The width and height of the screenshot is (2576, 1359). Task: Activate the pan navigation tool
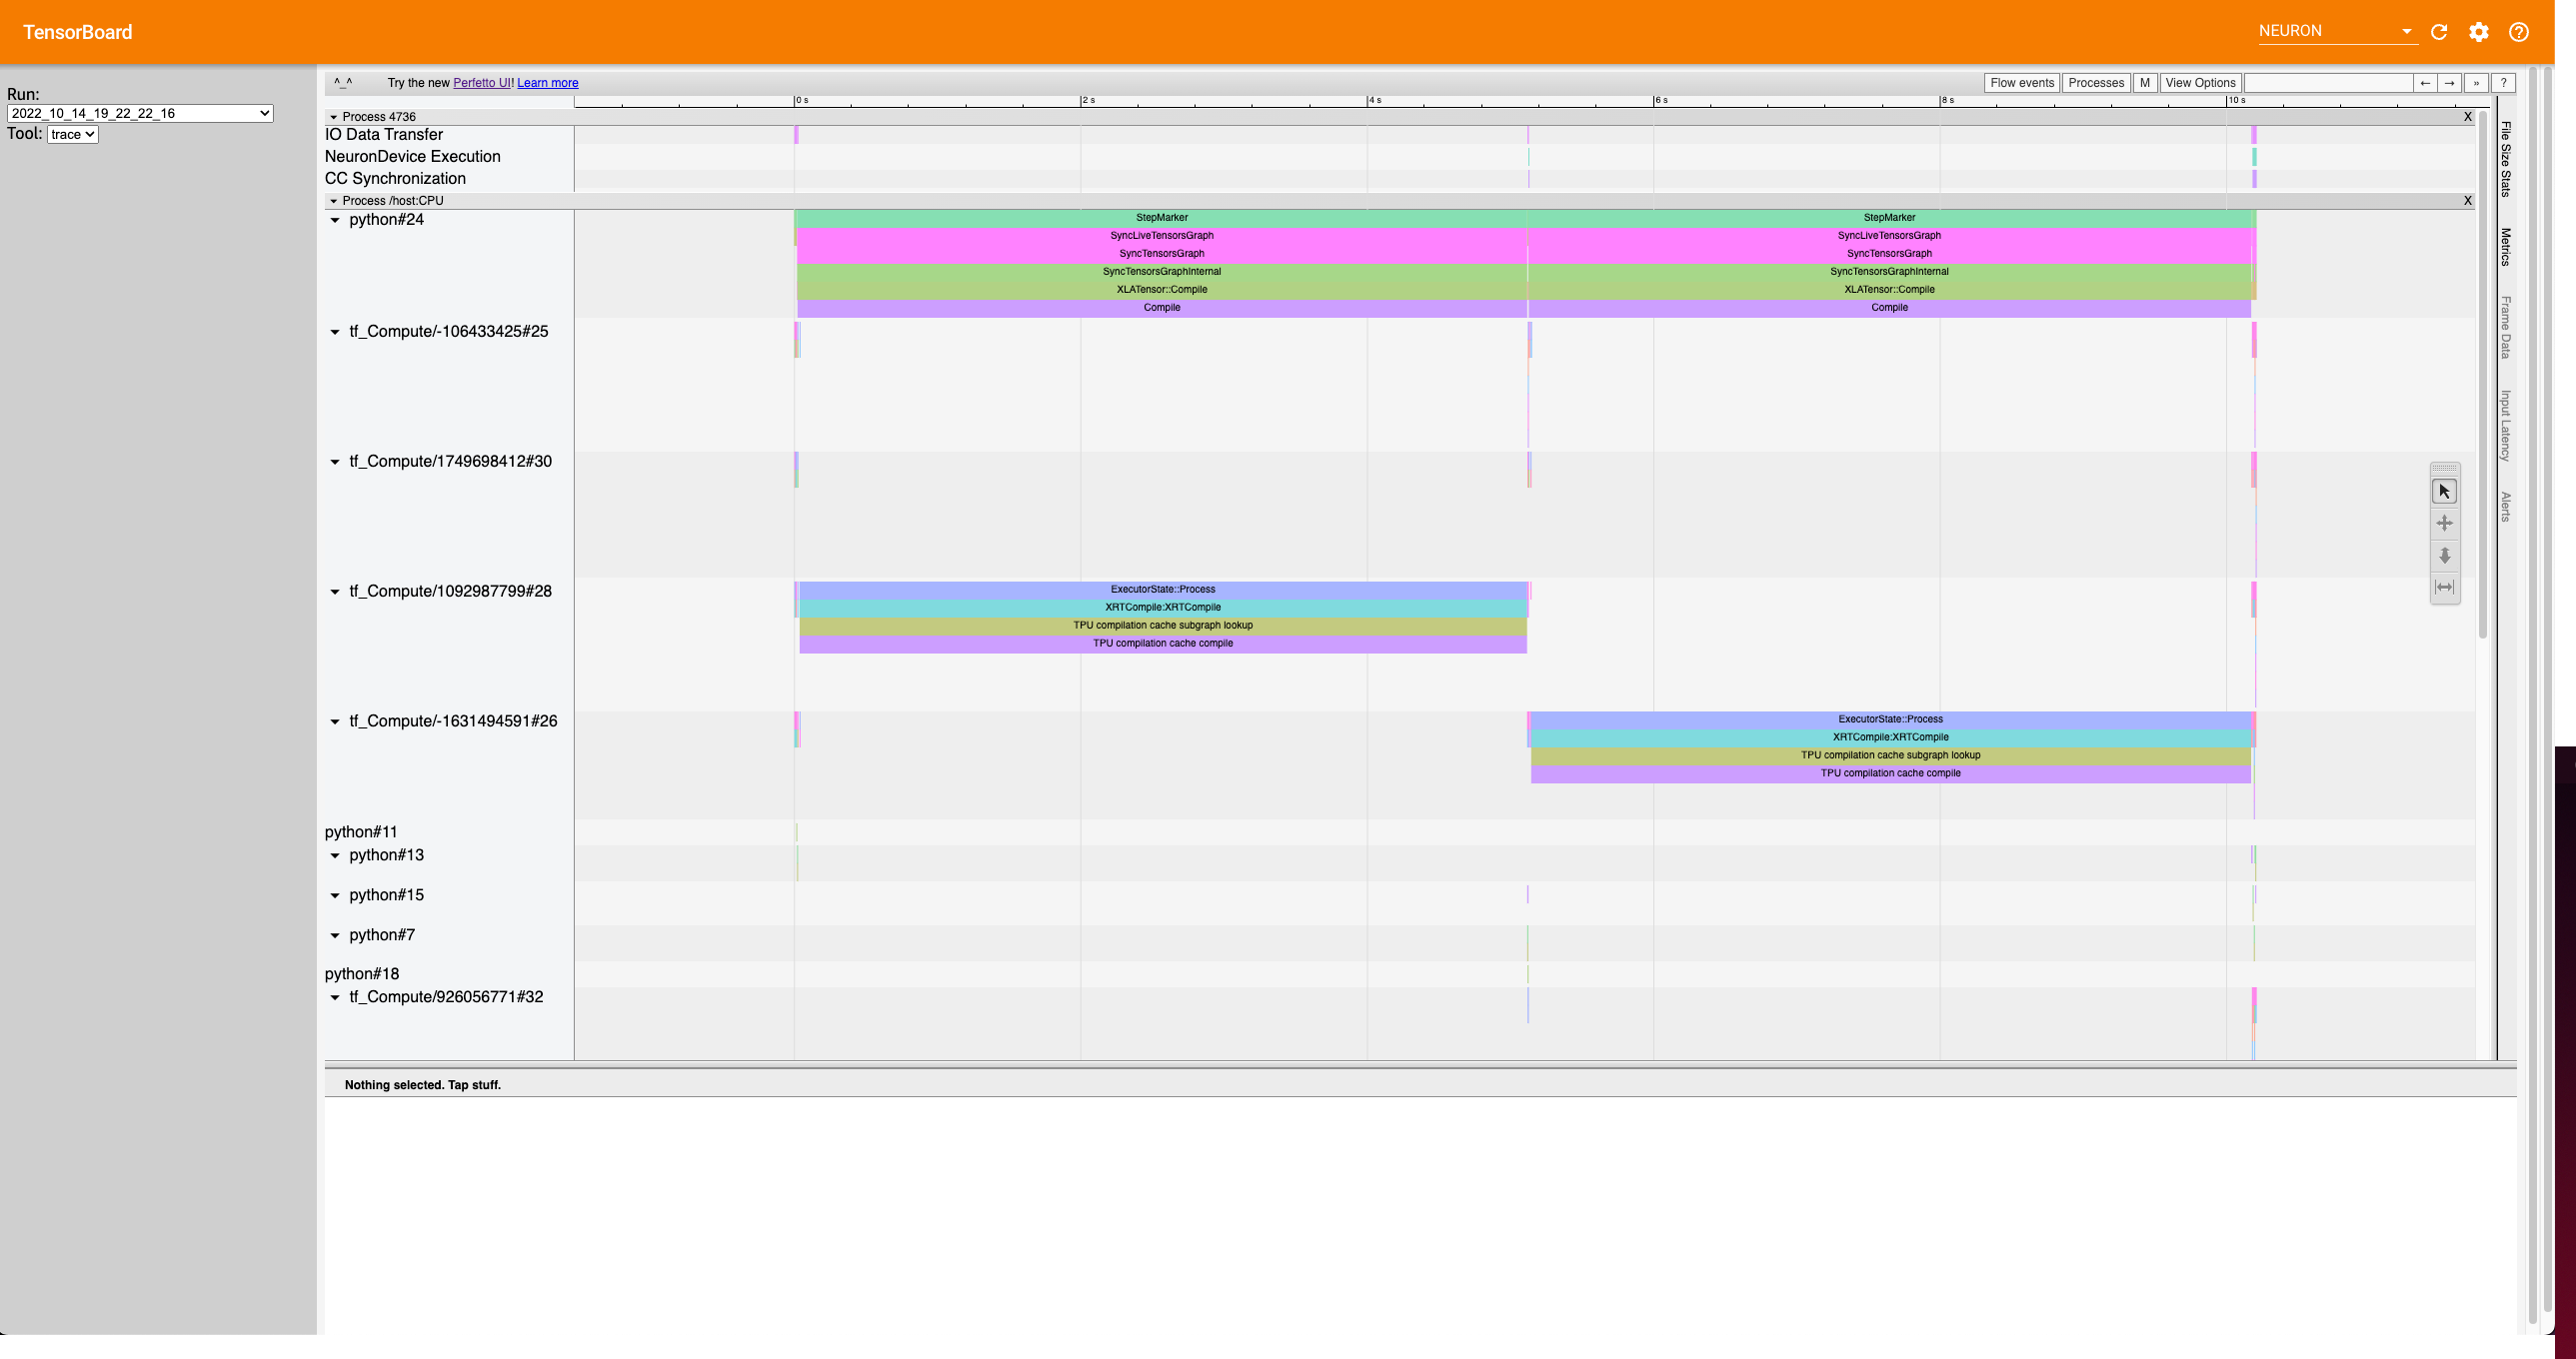pyautogui.click(x=2444, y=523)
